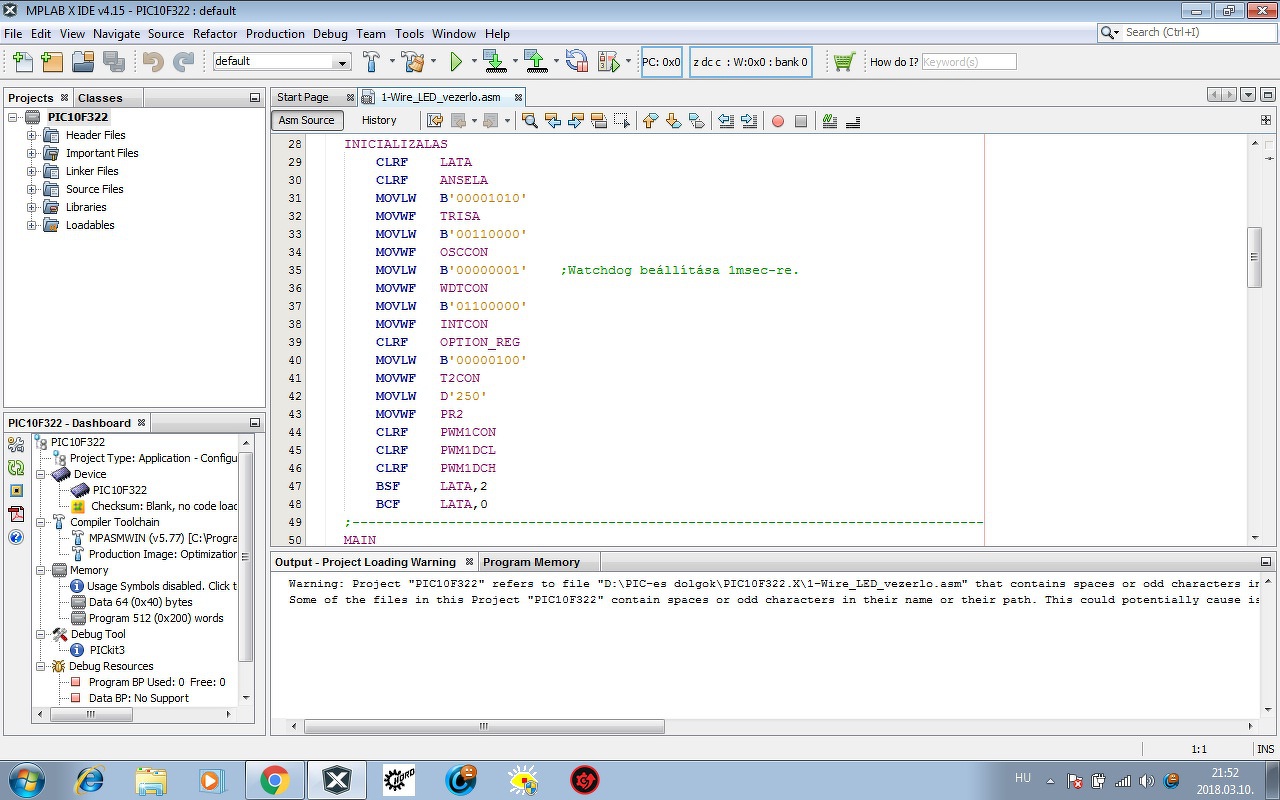Click Clean and Build Project icon

click(411, 62)
